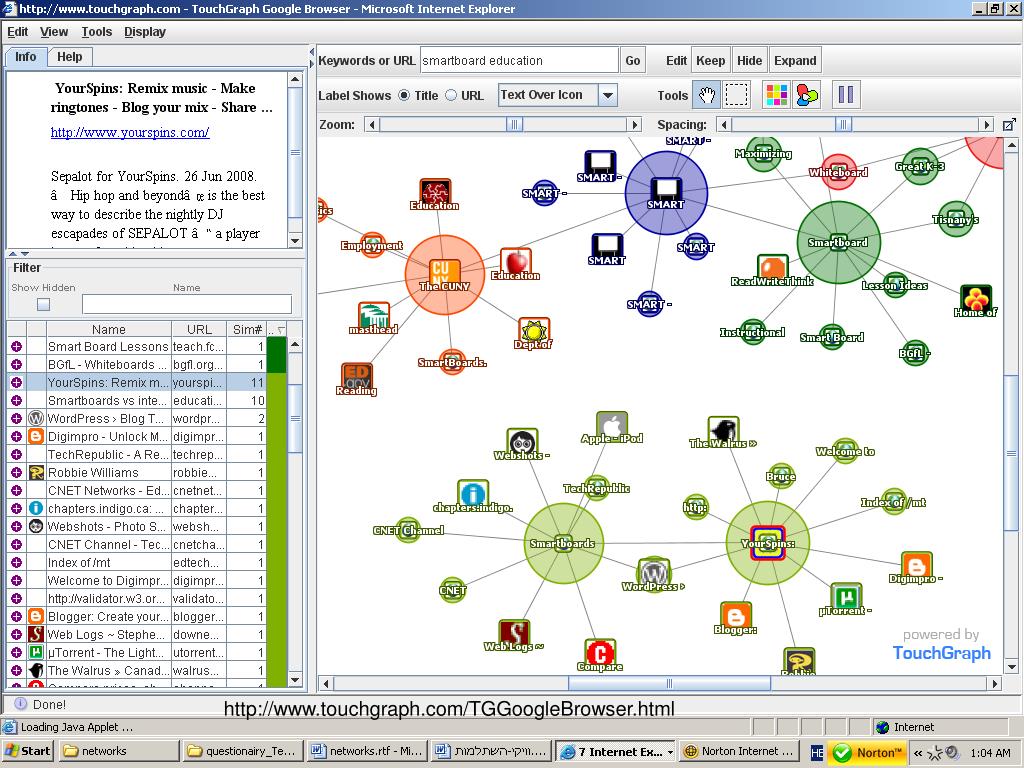The width and height of the screenshot is (1024, 768).
Task: Click the µTorrent node icon
Action: click(x=846, y=598)
